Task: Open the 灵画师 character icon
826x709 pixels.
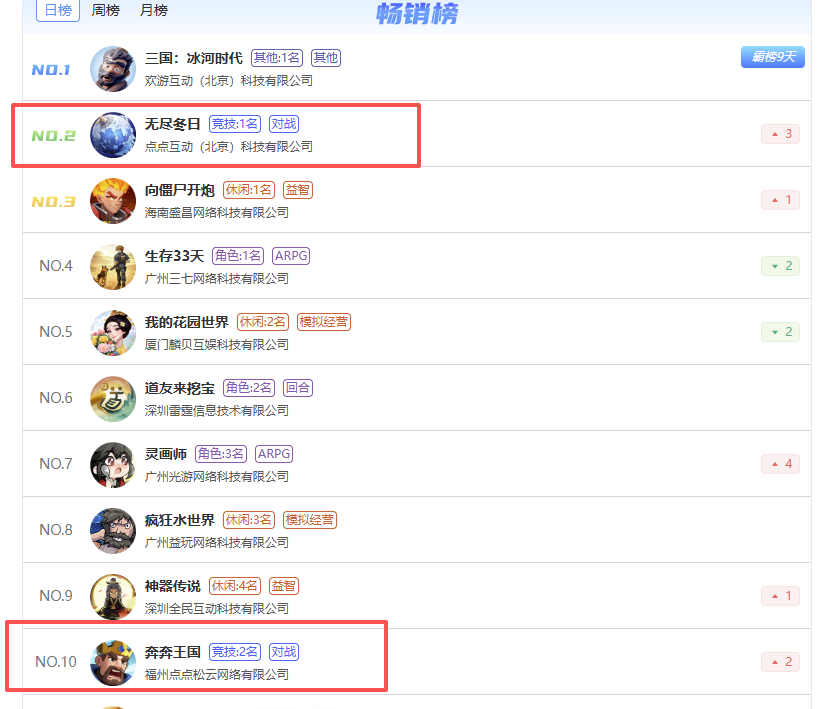Action: (113, 465)
